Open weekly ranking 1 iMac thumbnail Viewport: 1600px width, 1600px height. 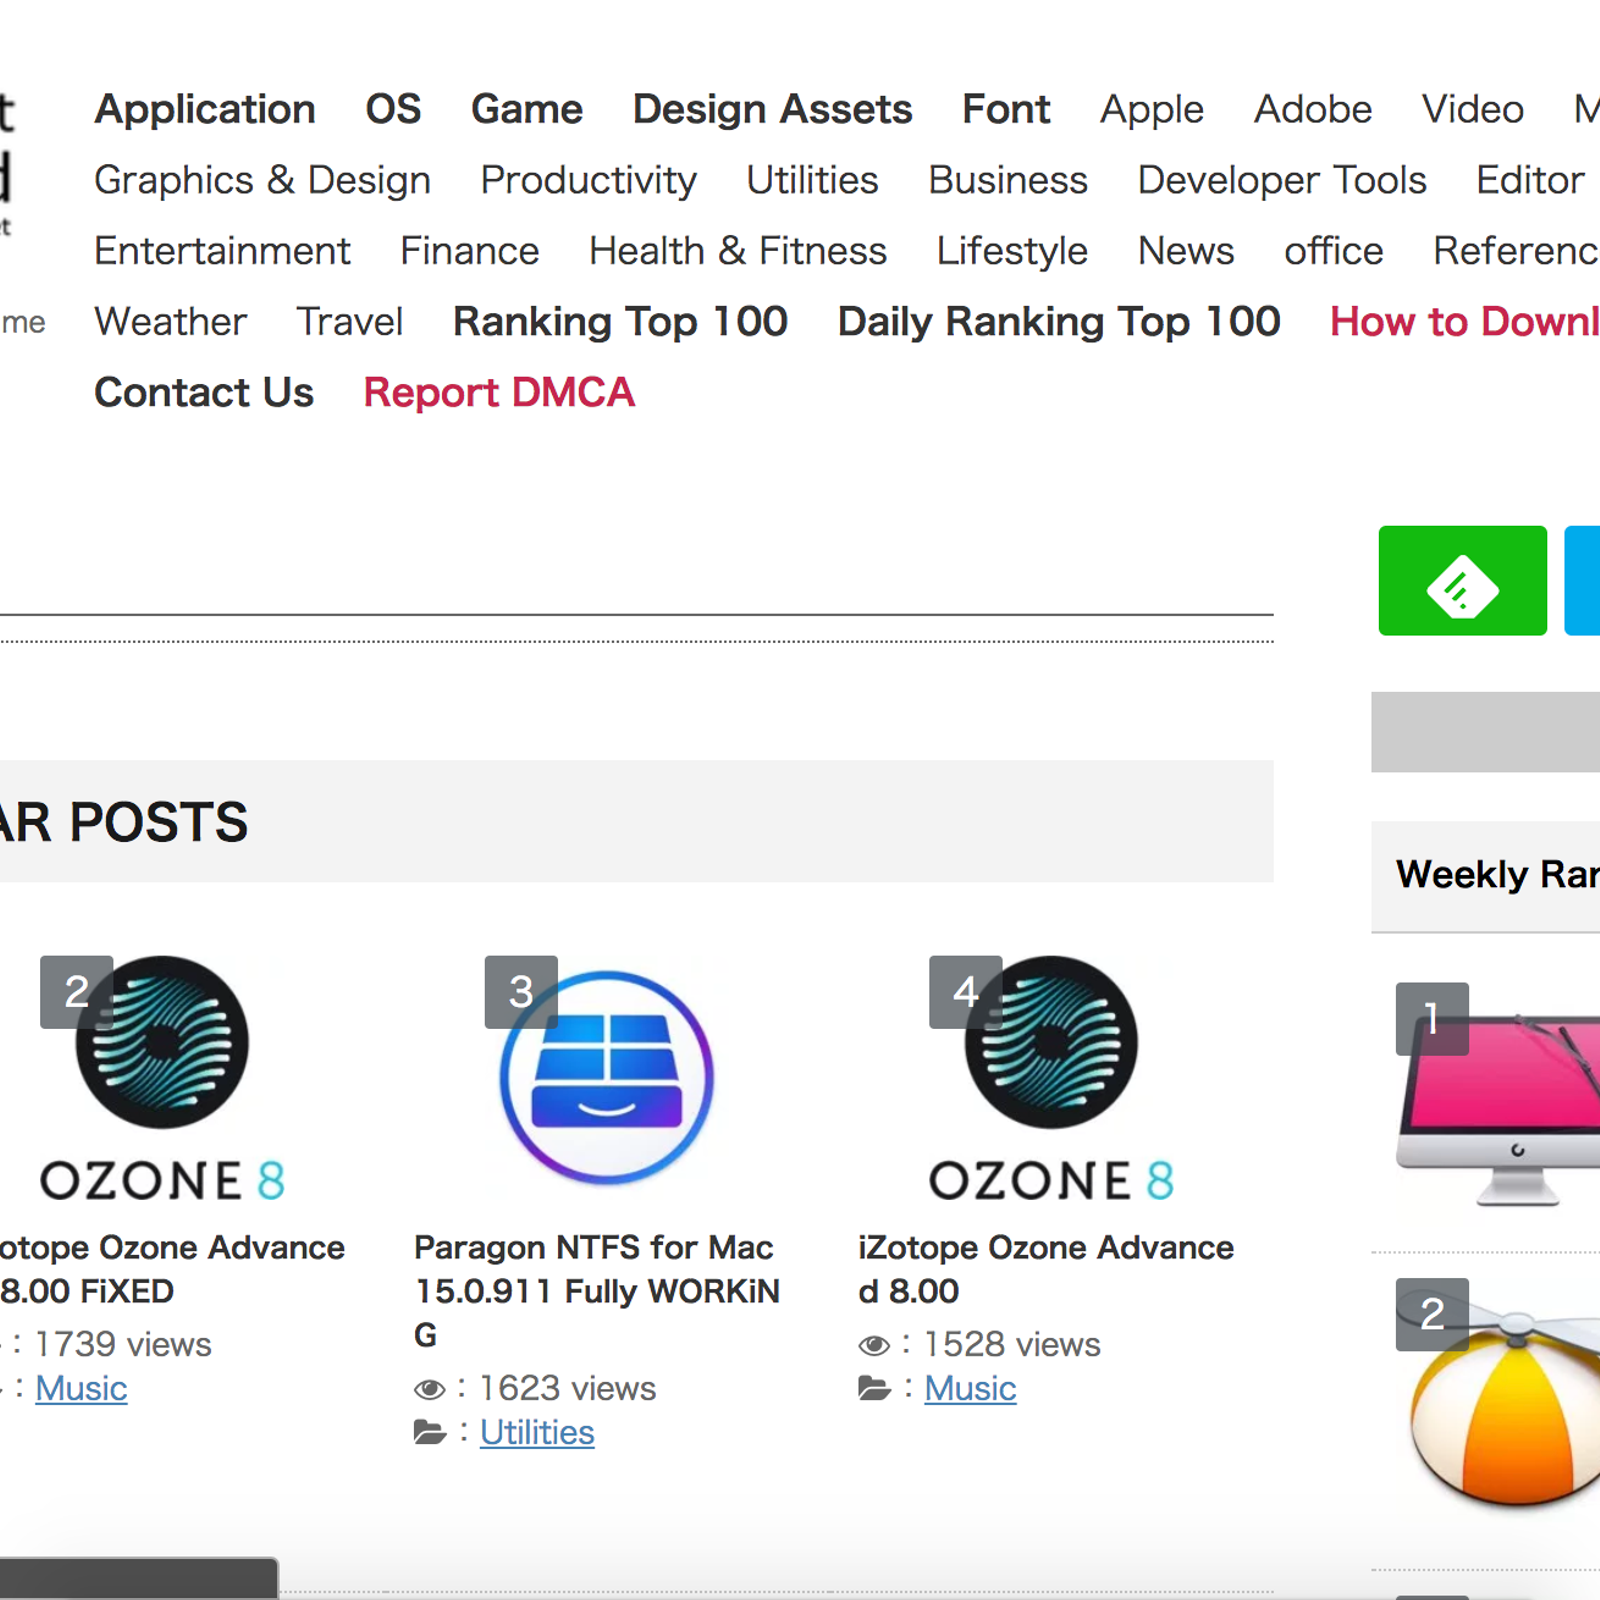(1498, 1107)
